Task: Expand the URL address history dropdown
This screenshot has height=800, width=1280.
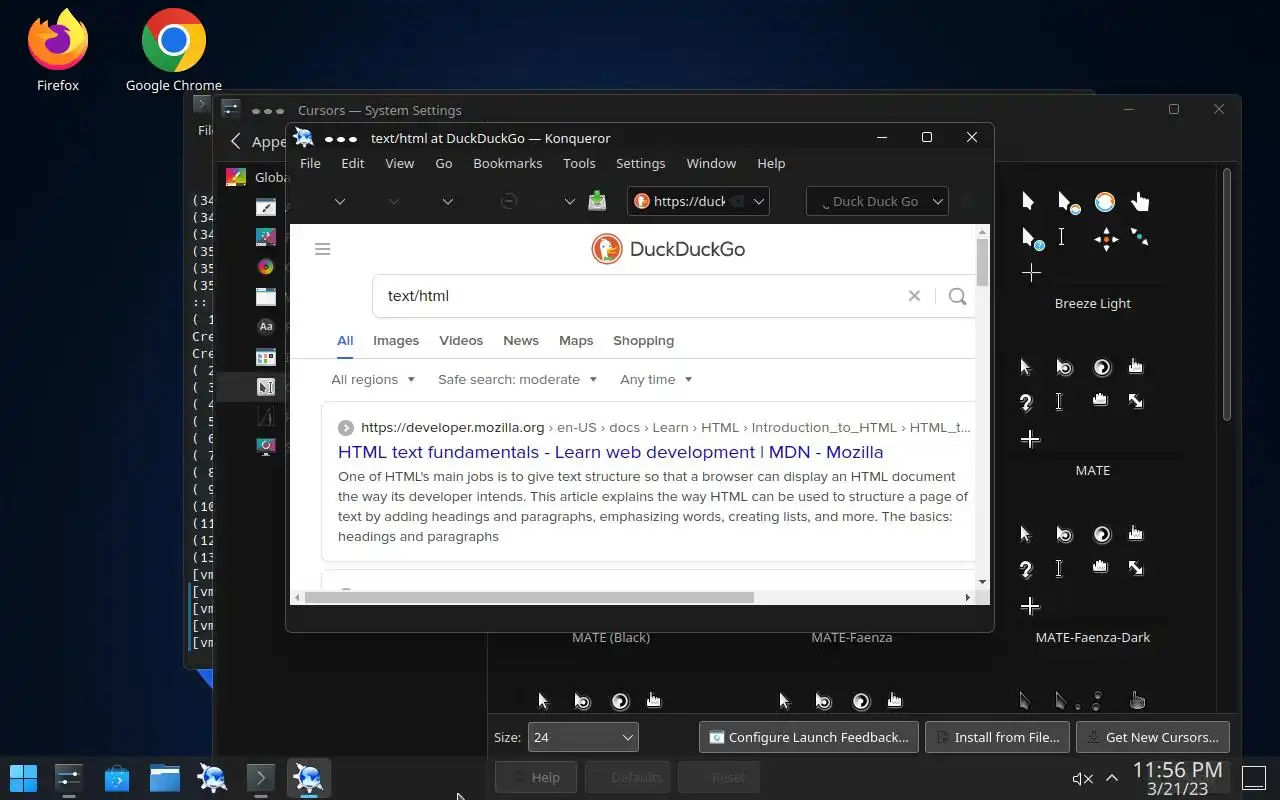Action: [x=759, y=201]
